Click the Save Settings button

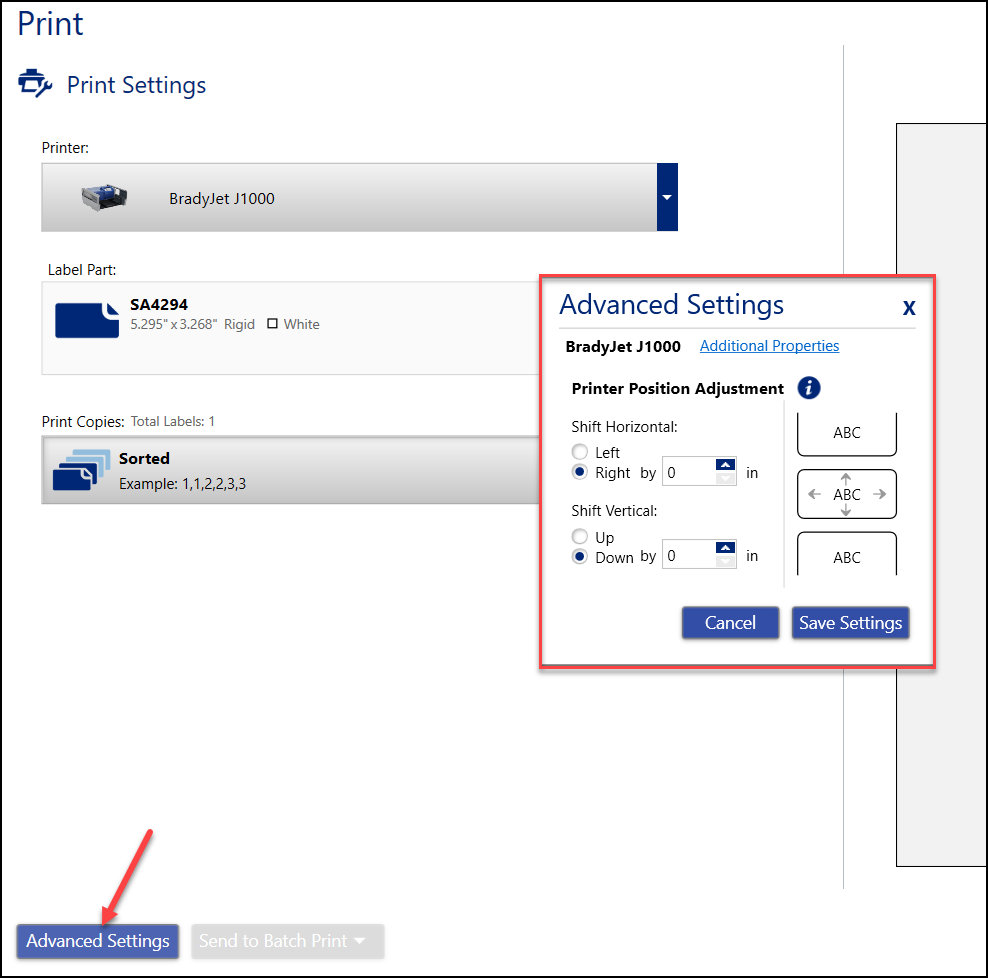(850, 623)
